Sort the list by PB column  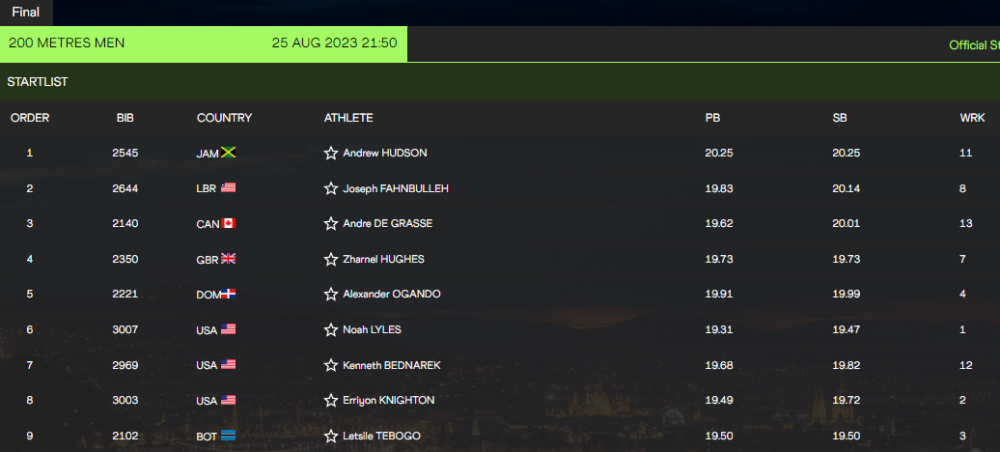coord(713,118)
